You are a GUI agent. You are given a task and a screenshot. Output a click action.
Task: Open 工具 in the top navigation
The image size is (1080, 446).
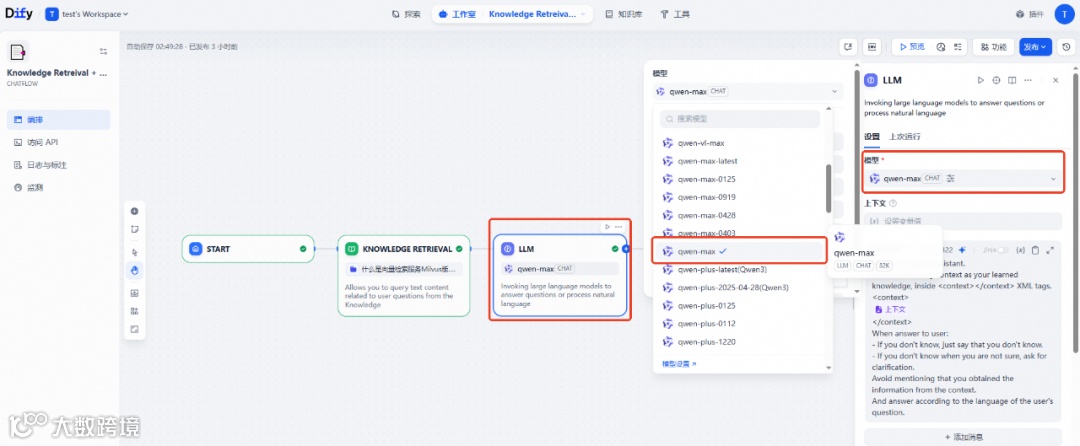675,14
